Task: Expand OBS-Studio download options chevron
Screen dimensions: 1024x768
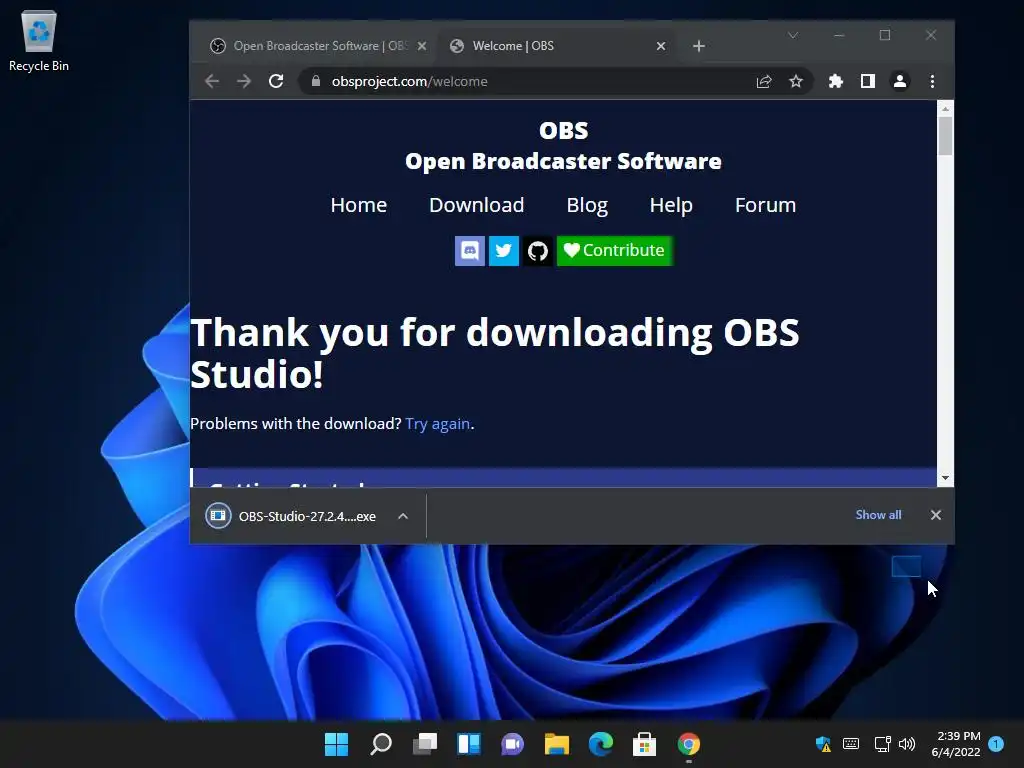Action: point(403,516)
